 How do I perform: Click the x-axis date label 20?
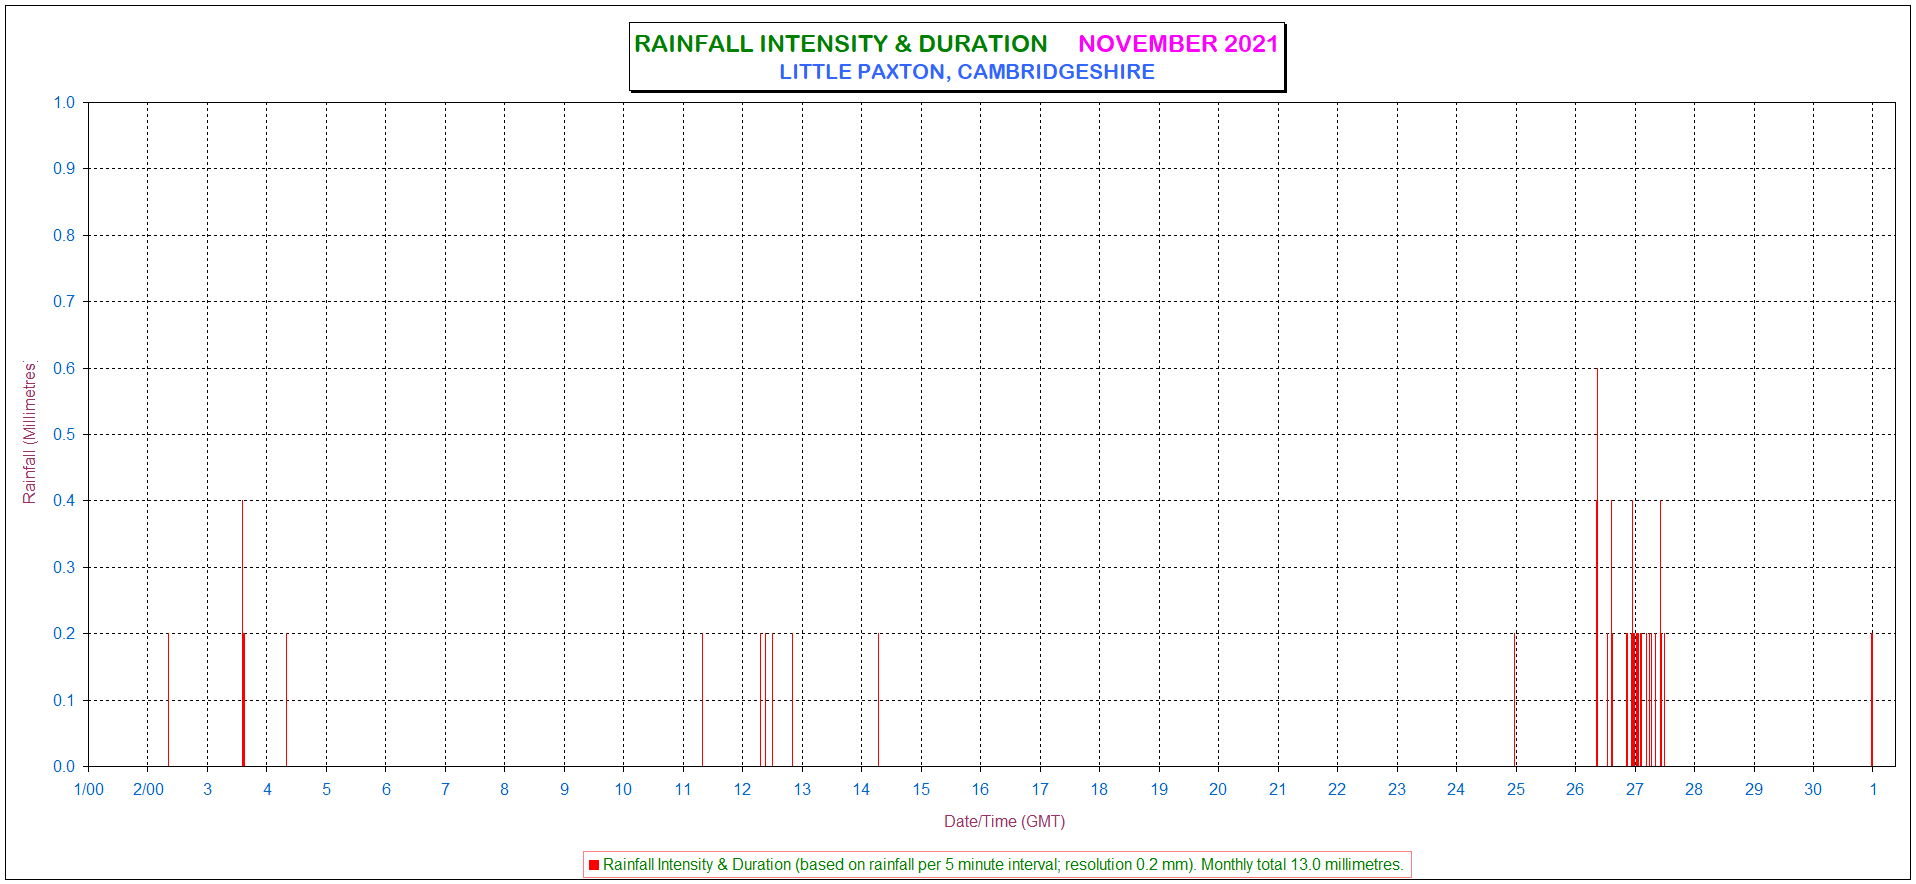tap(1218, 790)
